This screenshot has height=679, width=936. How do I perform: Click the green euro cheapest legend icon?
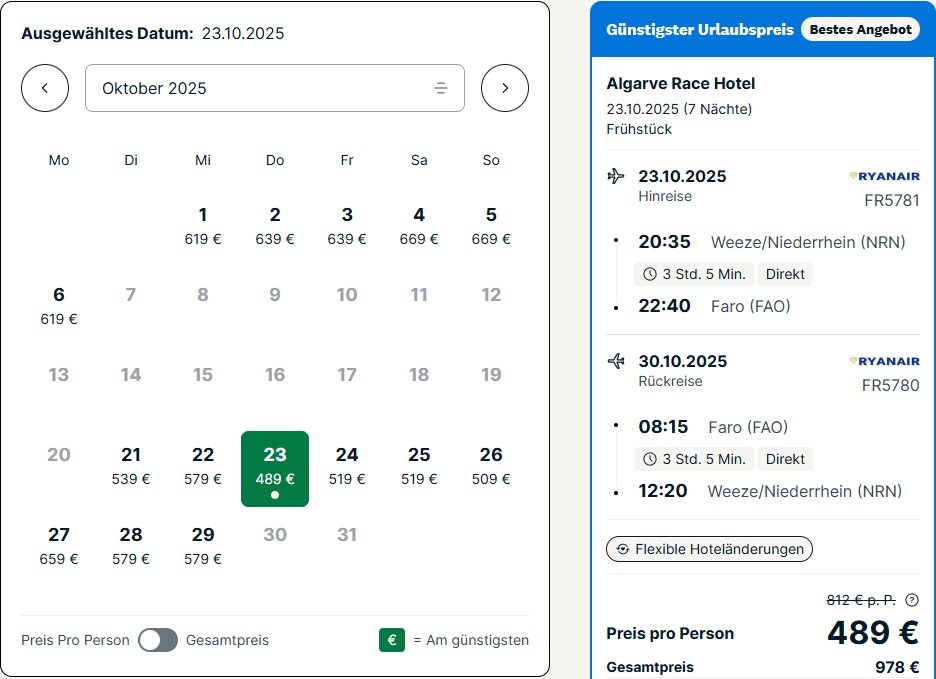click(392, 640)
